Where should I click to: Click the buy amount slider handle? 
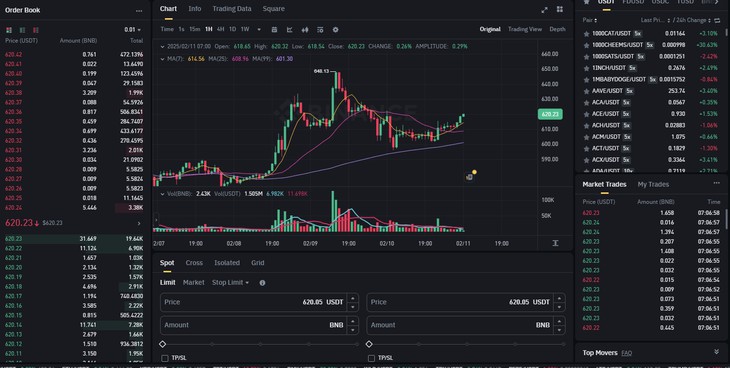(x=162, y=344)
